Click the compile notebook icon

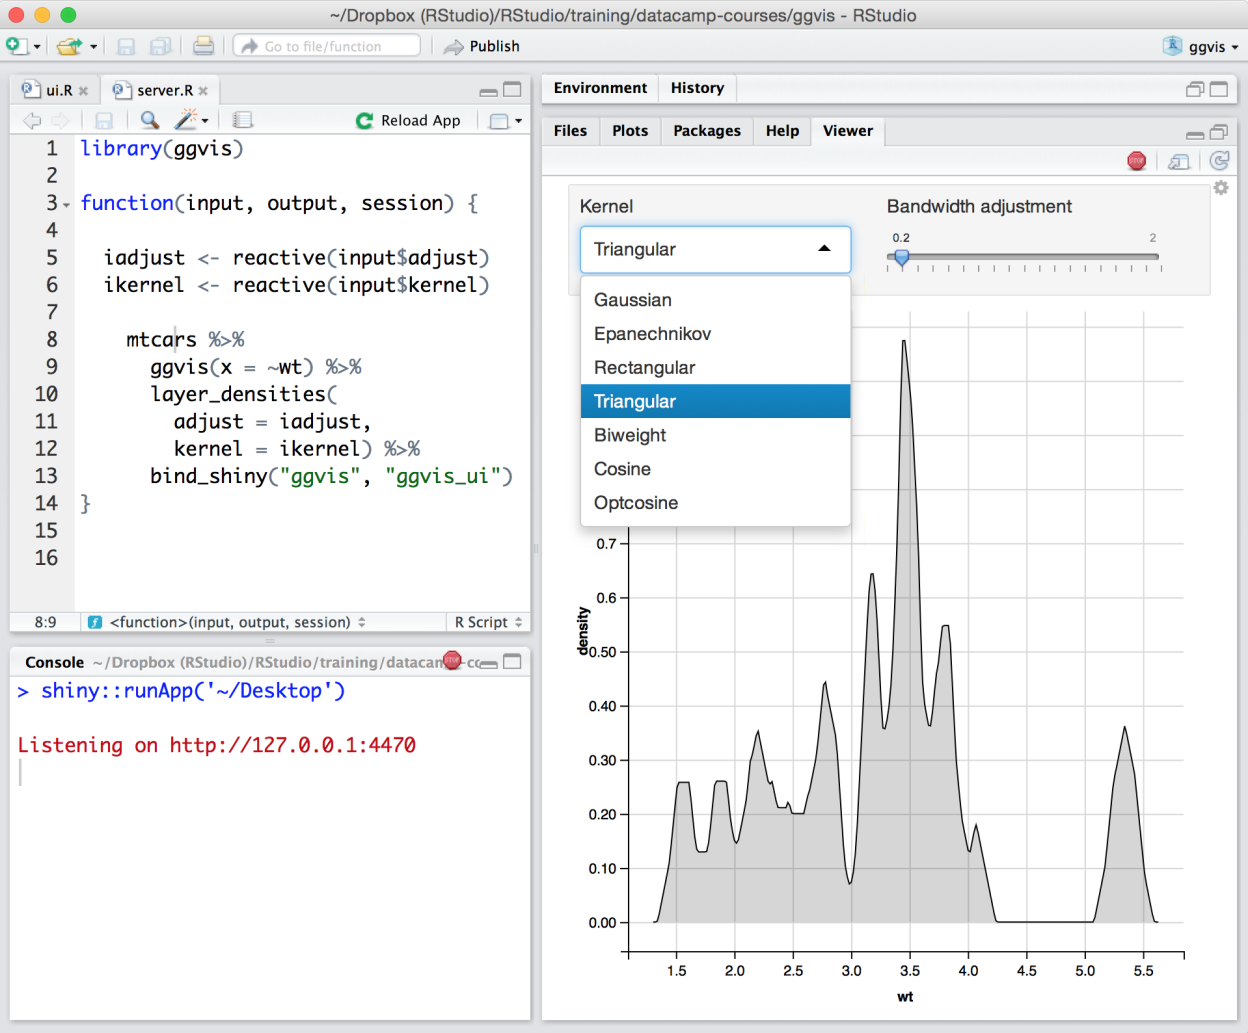click(x=242, y=121)
